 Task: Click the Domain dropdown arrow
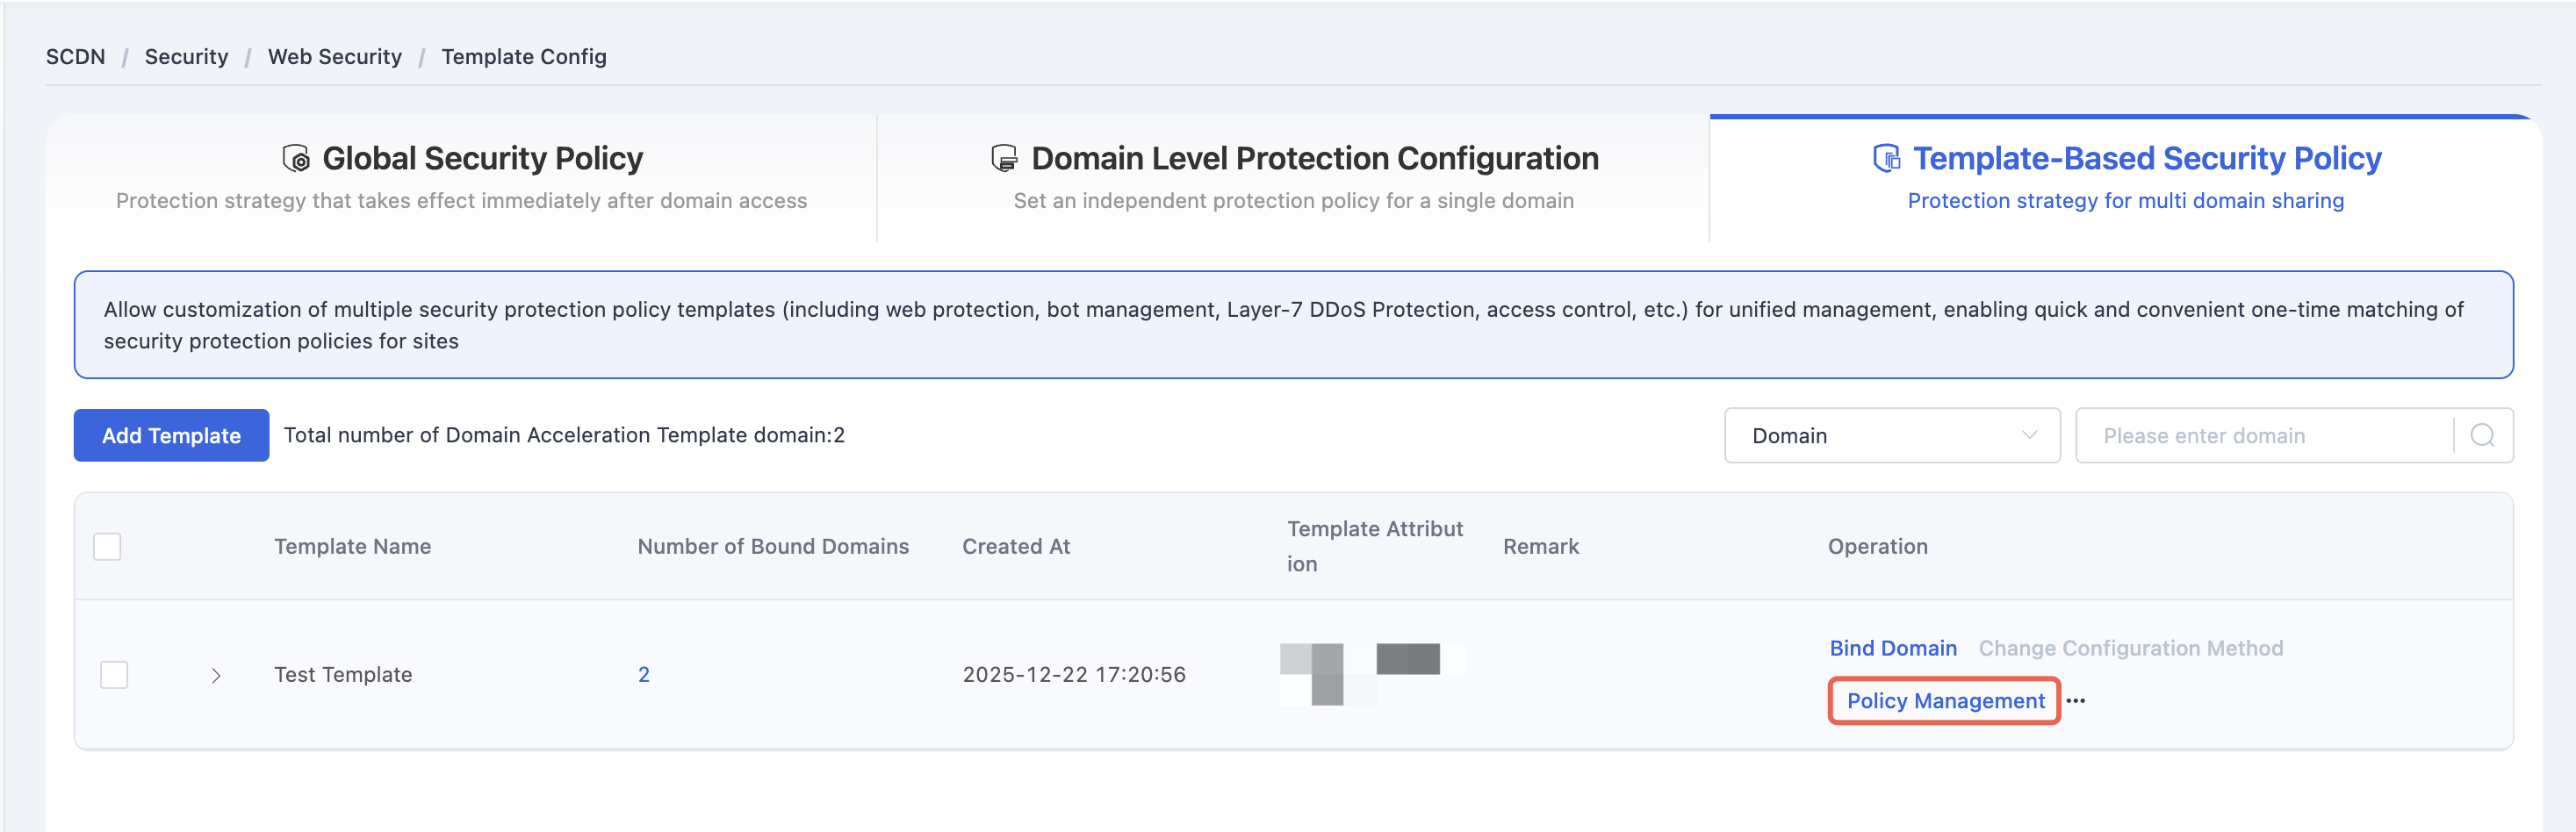click(x=2029, y=435)
